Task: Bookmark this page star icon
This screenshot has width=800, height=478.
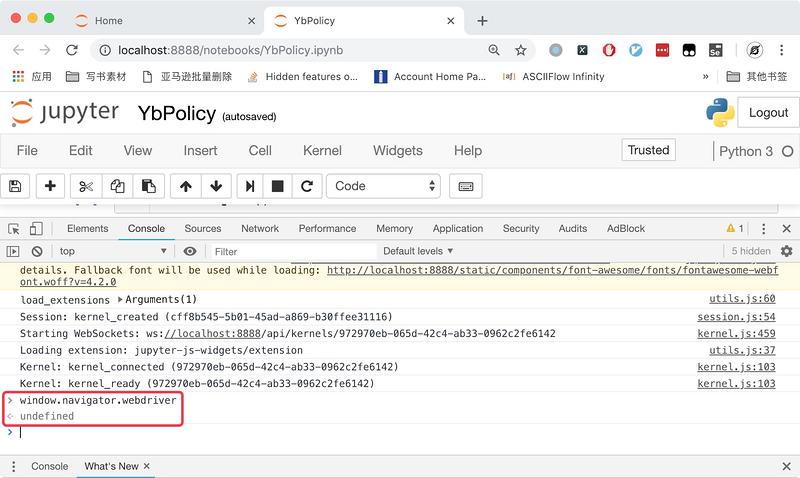Action: tap(520, 50)
